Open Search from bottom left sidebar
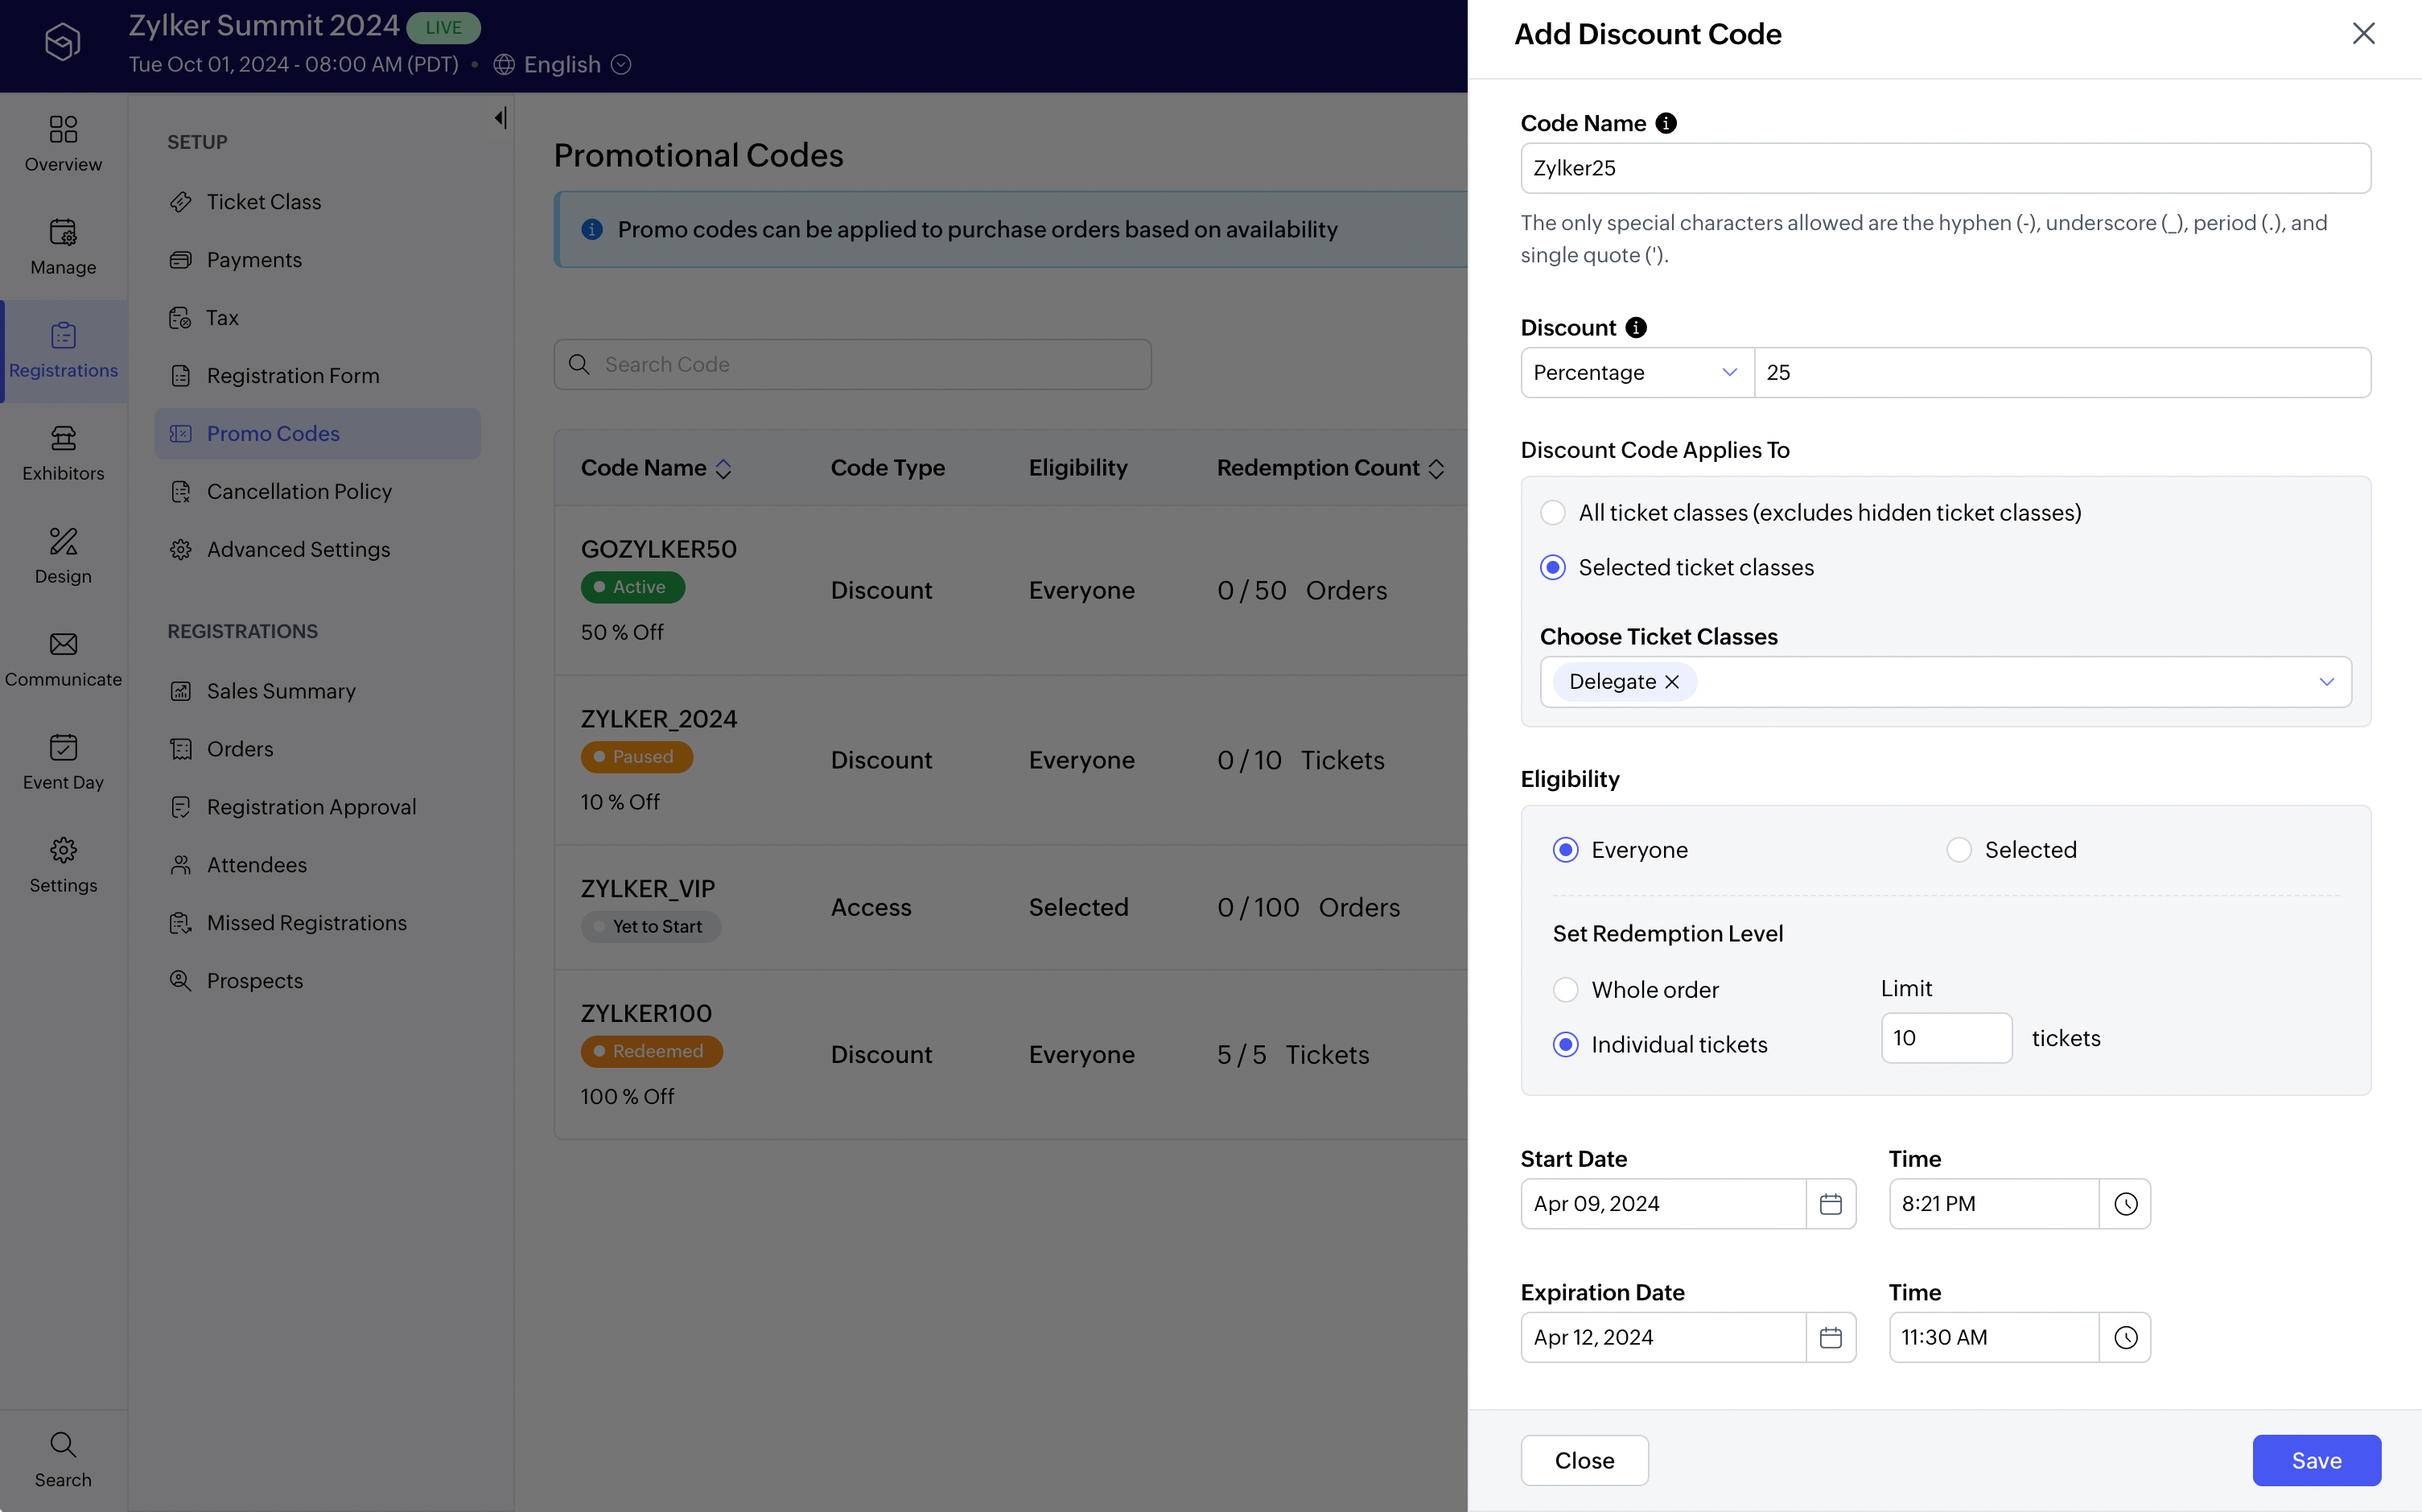Image resolution: width=2422 pixels, height=1512 pixels. click(63, 1458)
